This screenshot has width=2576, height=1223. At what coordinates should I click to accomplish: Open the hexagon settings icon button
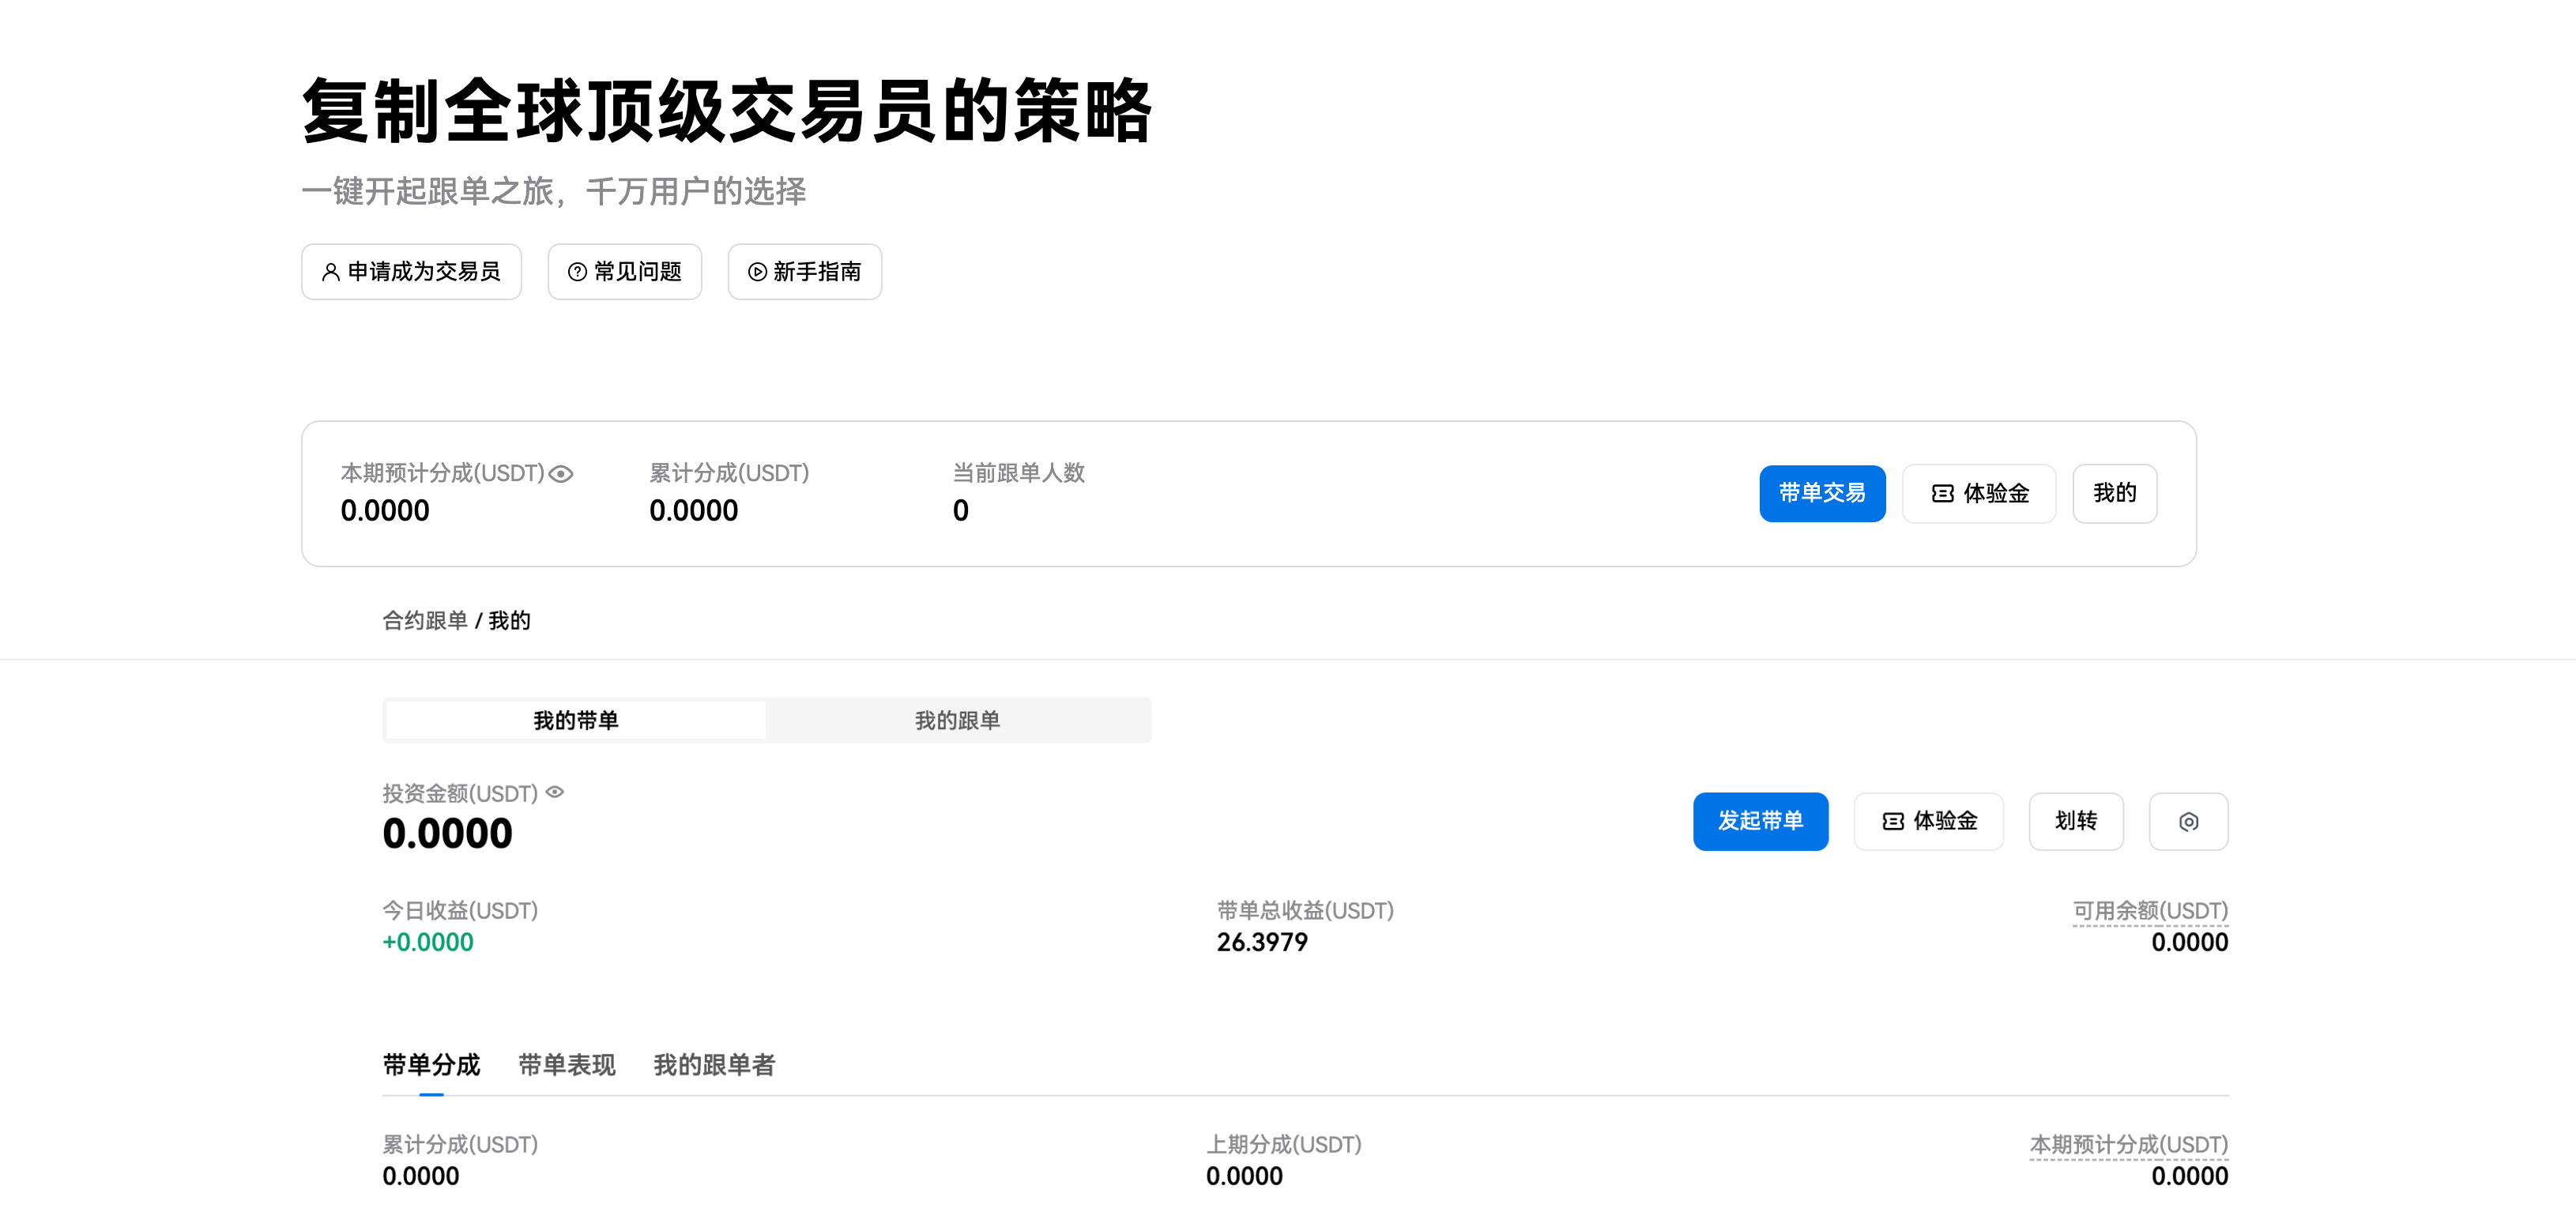click(2188, 821)
